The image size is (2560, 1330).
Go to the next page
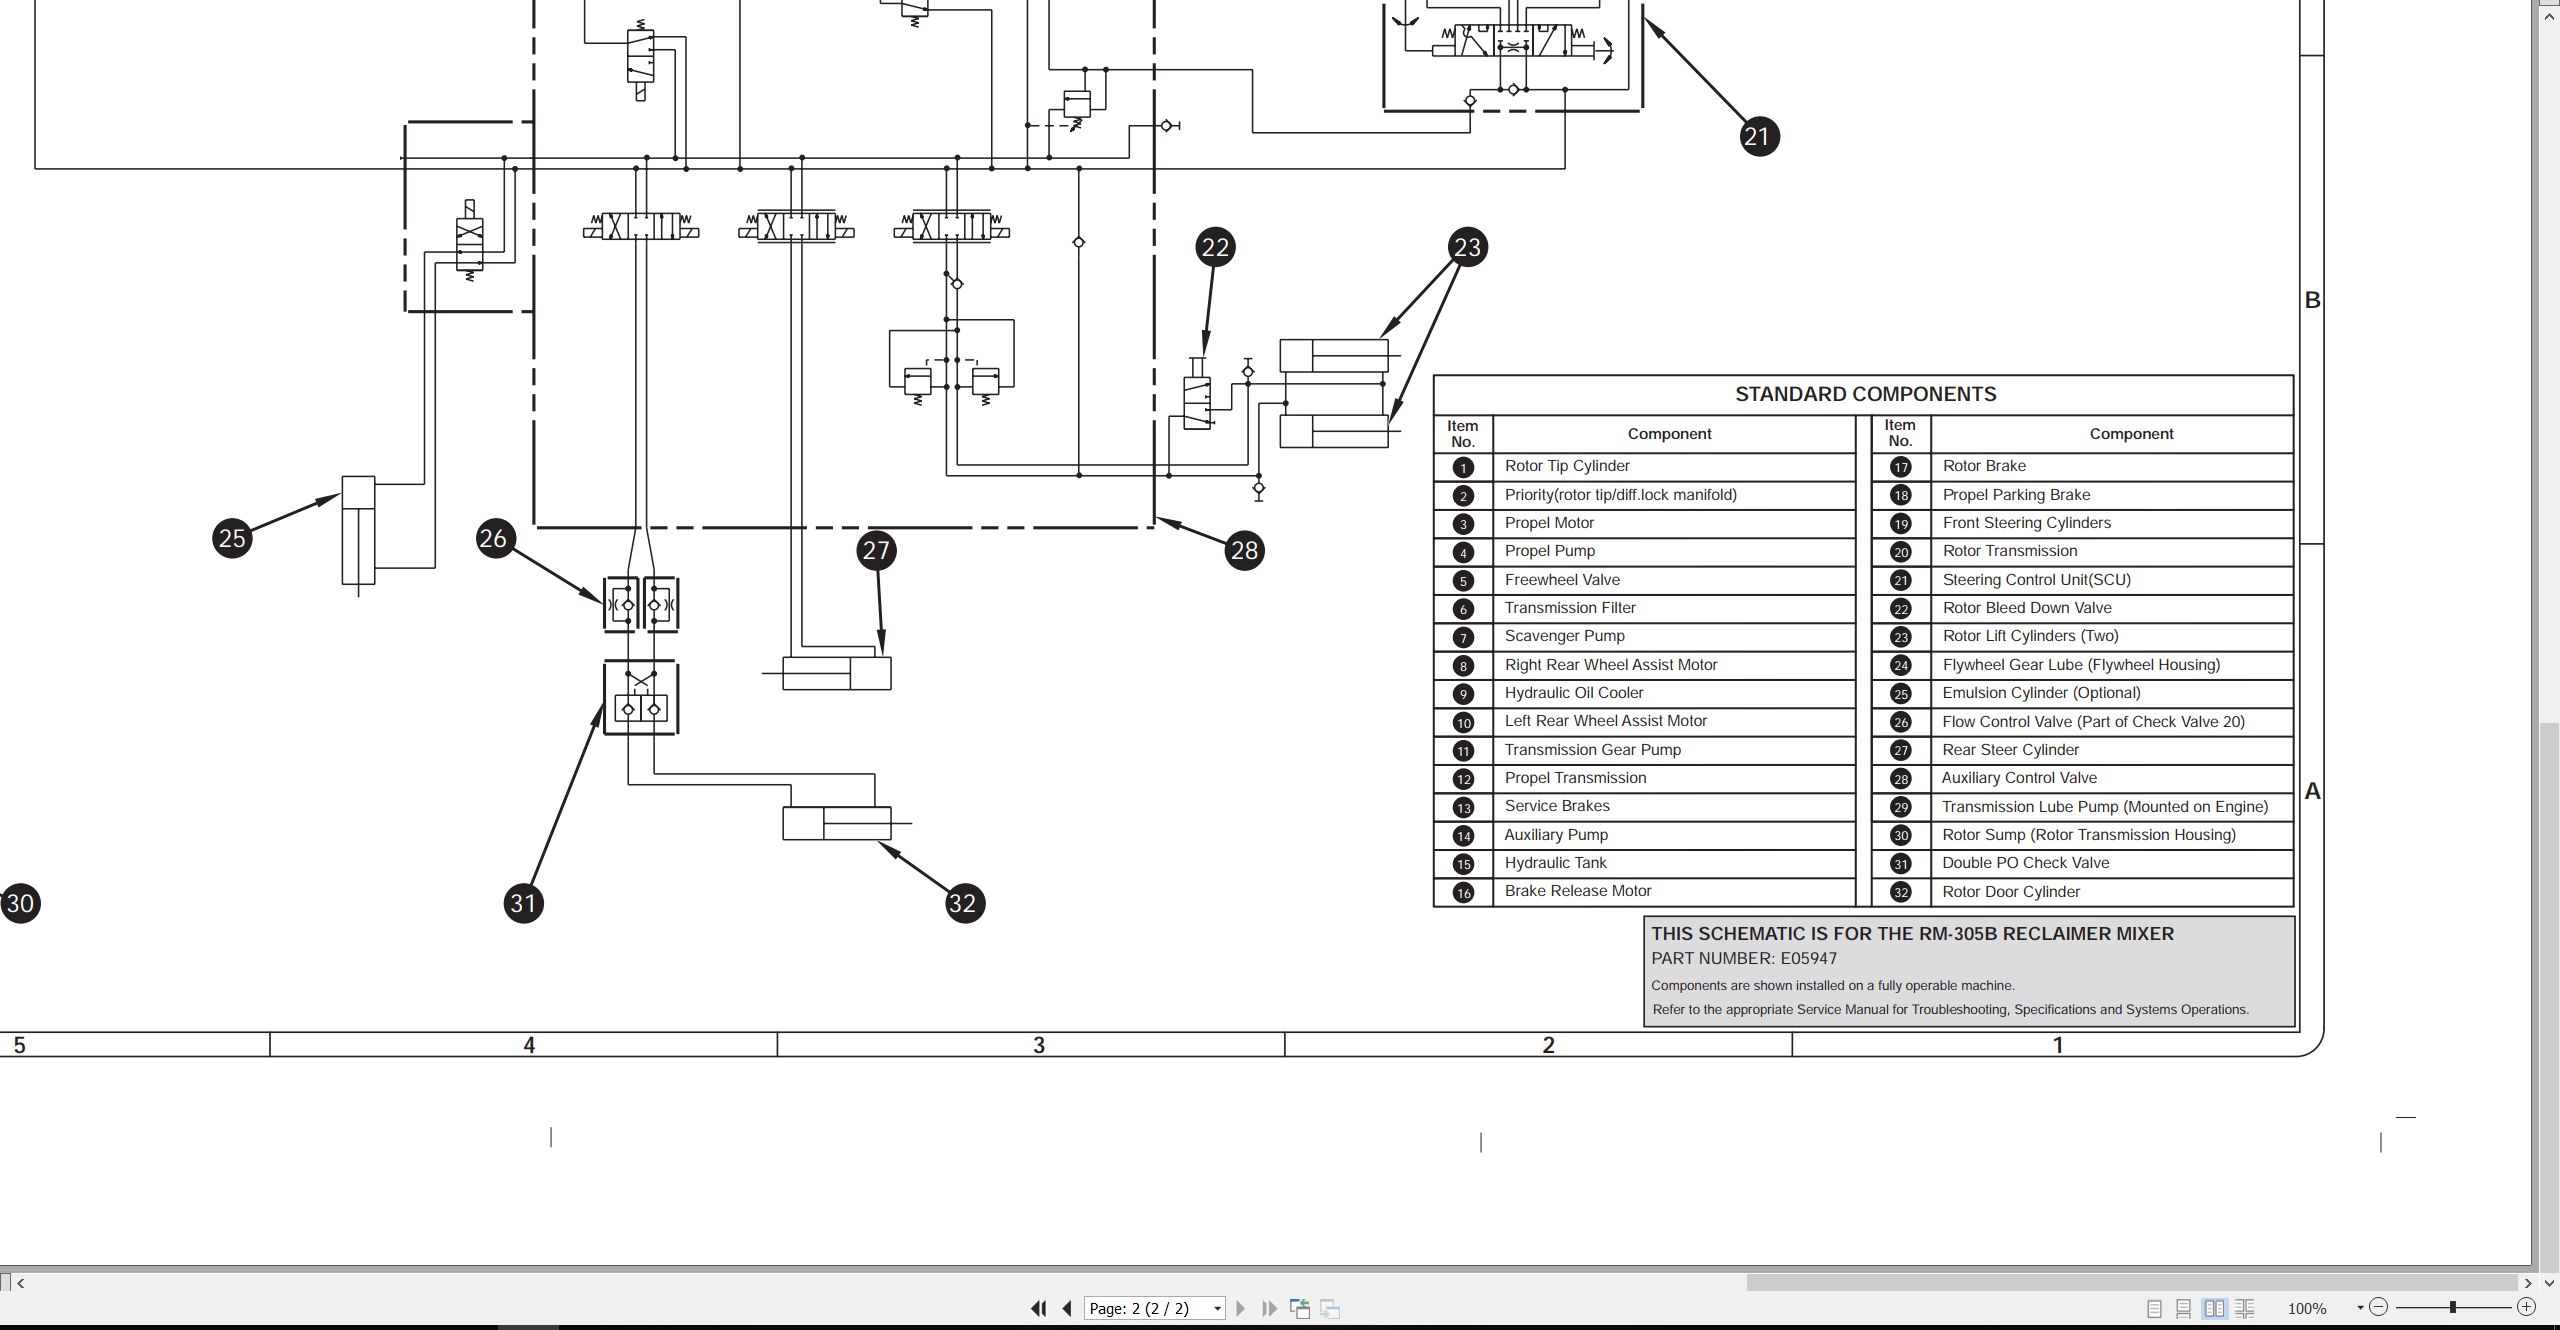click(x=1241, y=1308)
